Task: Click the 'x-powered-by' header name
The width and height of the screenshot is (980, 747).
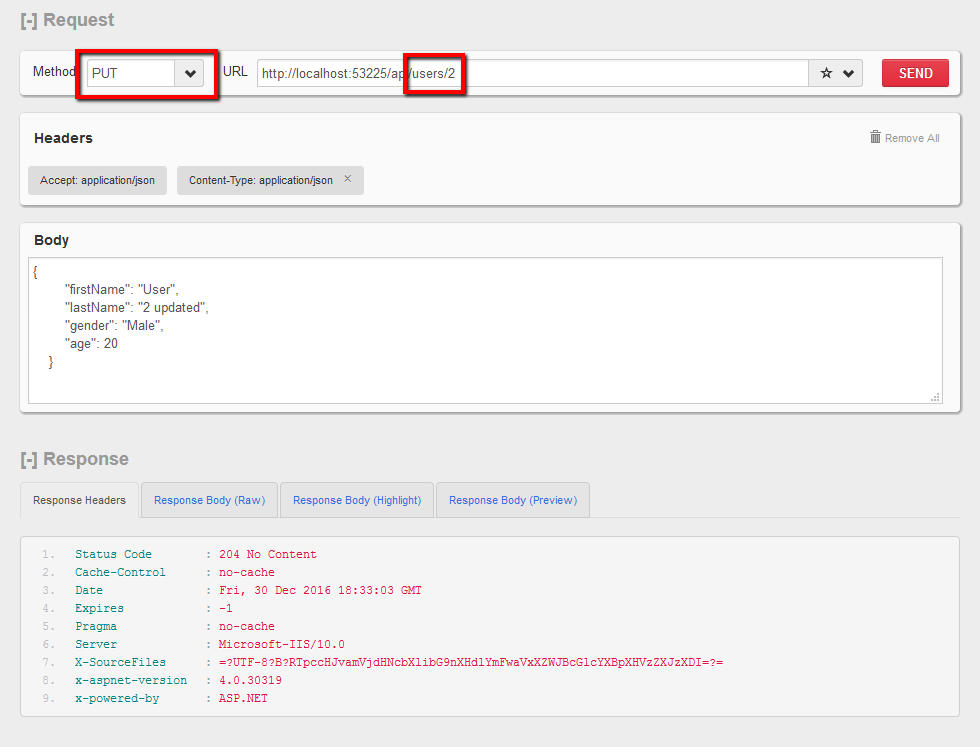Action: [117, 698]
